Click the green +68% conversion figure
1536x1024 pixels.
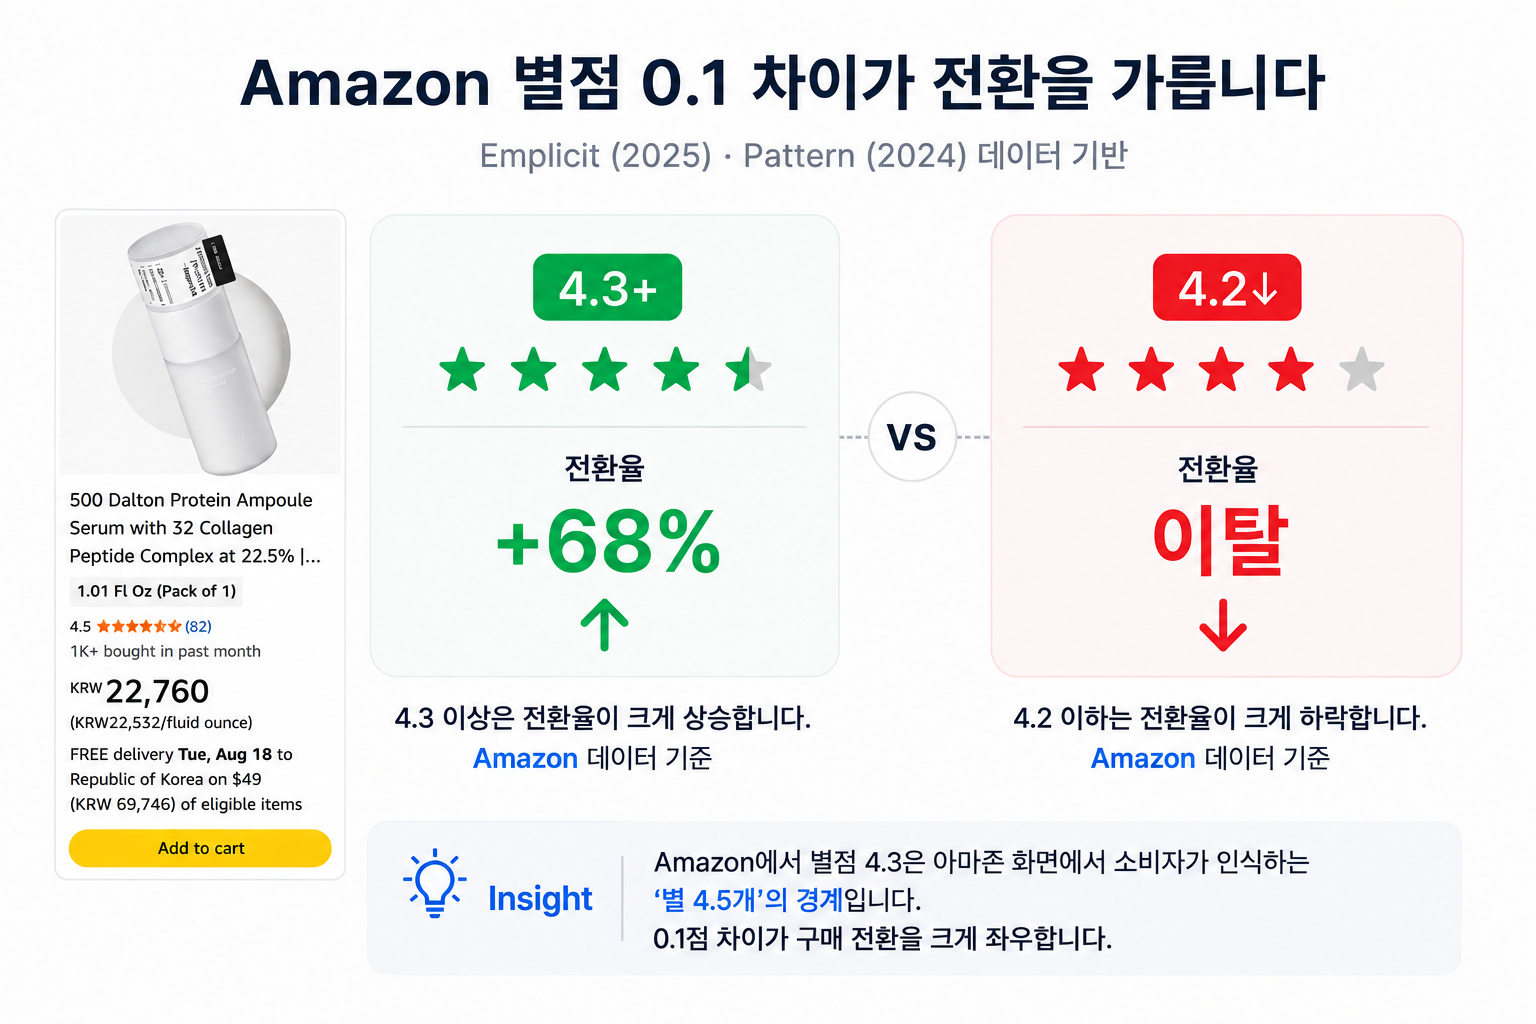click(x=608, y=541)
